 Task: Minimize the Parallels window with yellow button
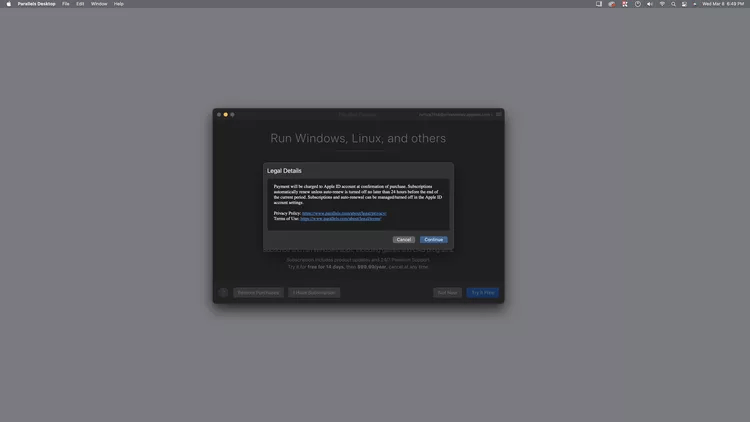[x=226, y=114]
